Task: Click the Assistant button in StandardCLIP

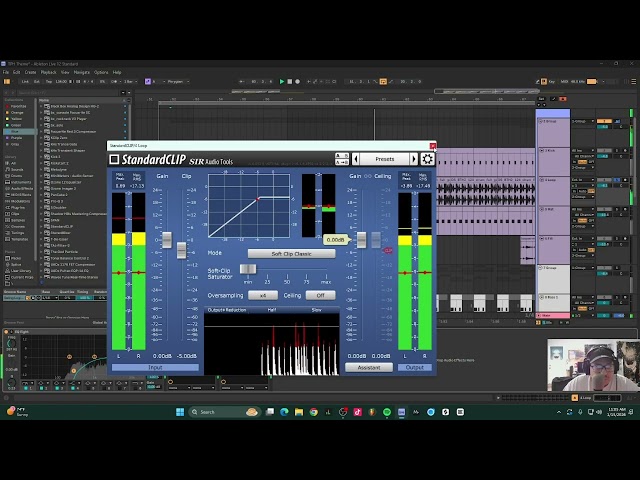Action: [x=369, y=367]
